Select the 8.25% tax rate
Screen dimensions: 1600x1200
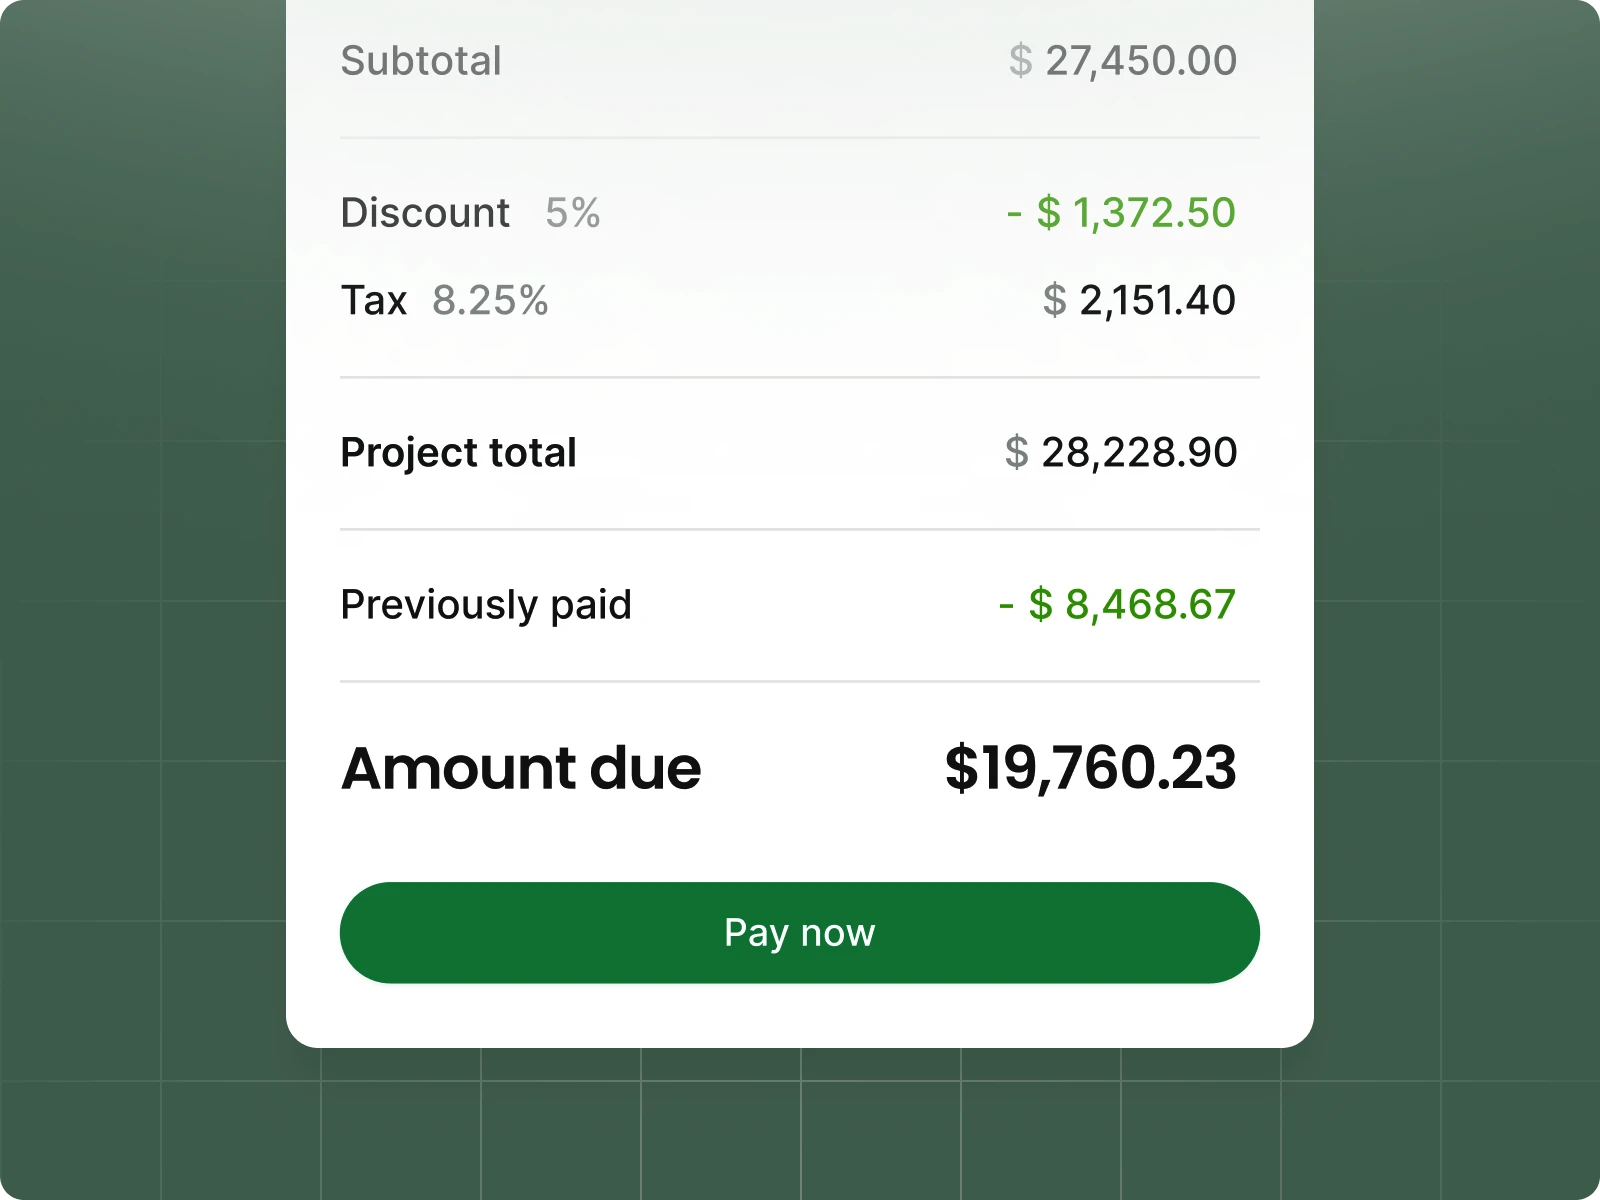click(489, 300)
